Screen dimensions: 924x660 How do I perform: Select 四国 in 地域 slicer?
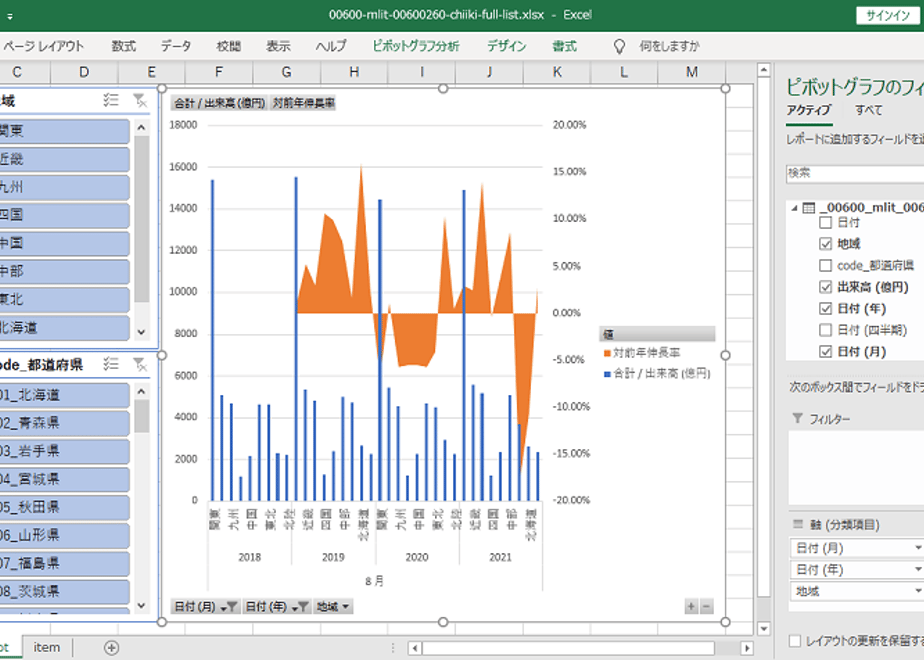tap(64, 215)
